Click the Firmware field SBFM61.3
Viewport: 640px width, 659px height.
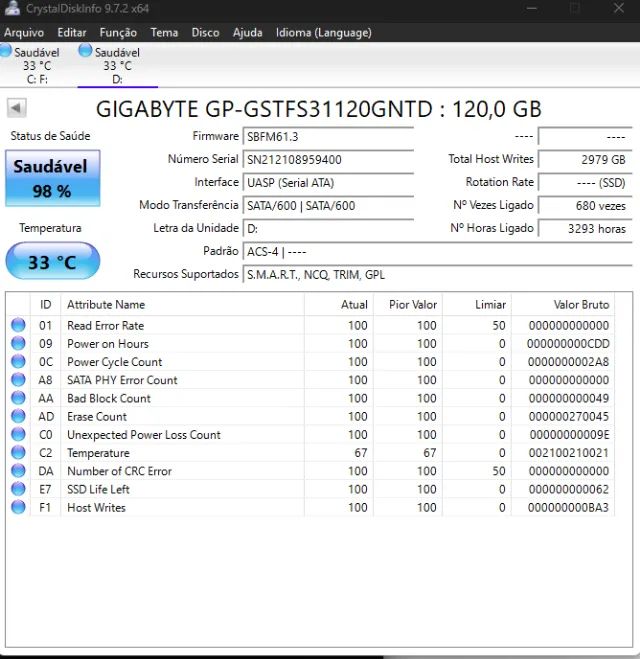click(328, 137)
